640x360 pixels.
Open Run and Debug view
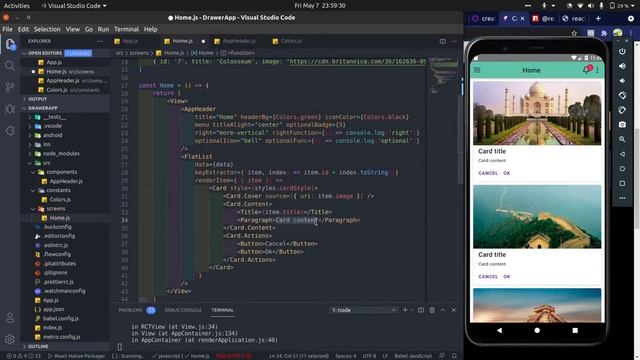click(x=10, y=109)
